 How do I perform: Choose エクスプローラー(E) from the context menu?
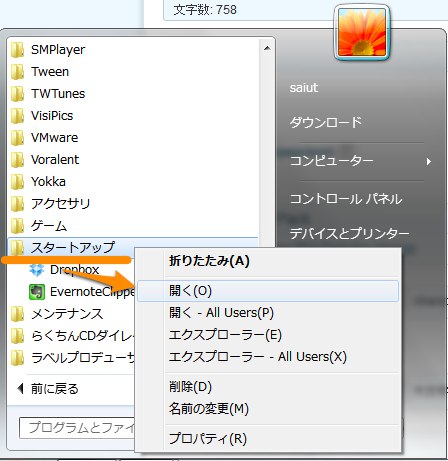click(225, 335)
